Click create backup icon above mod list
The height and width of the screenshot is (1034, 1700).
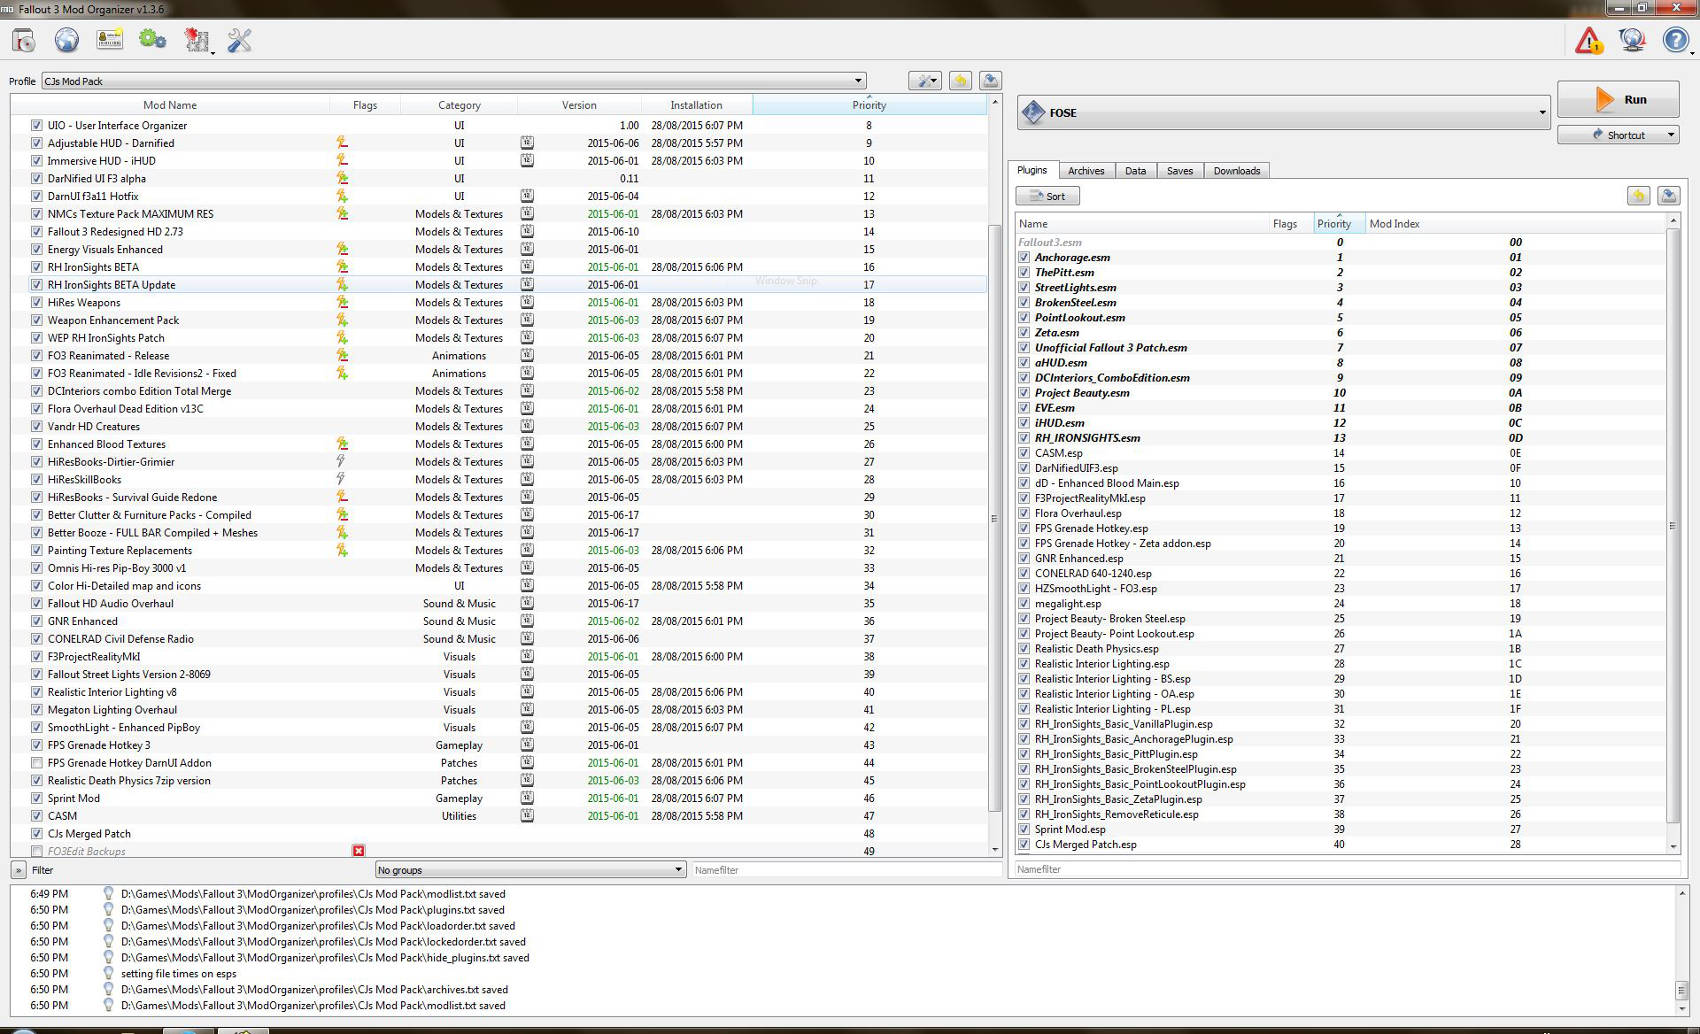click(x=990, y=81)
